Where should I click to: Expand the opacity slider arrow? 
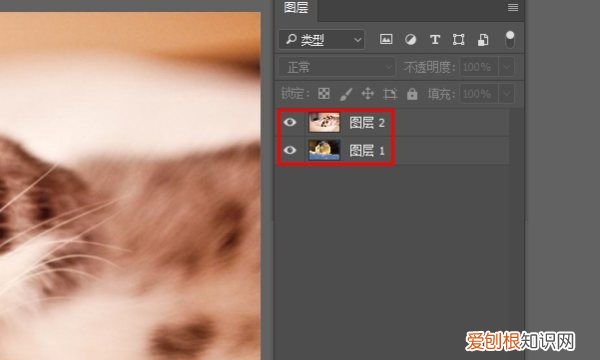tap(507, 67)
